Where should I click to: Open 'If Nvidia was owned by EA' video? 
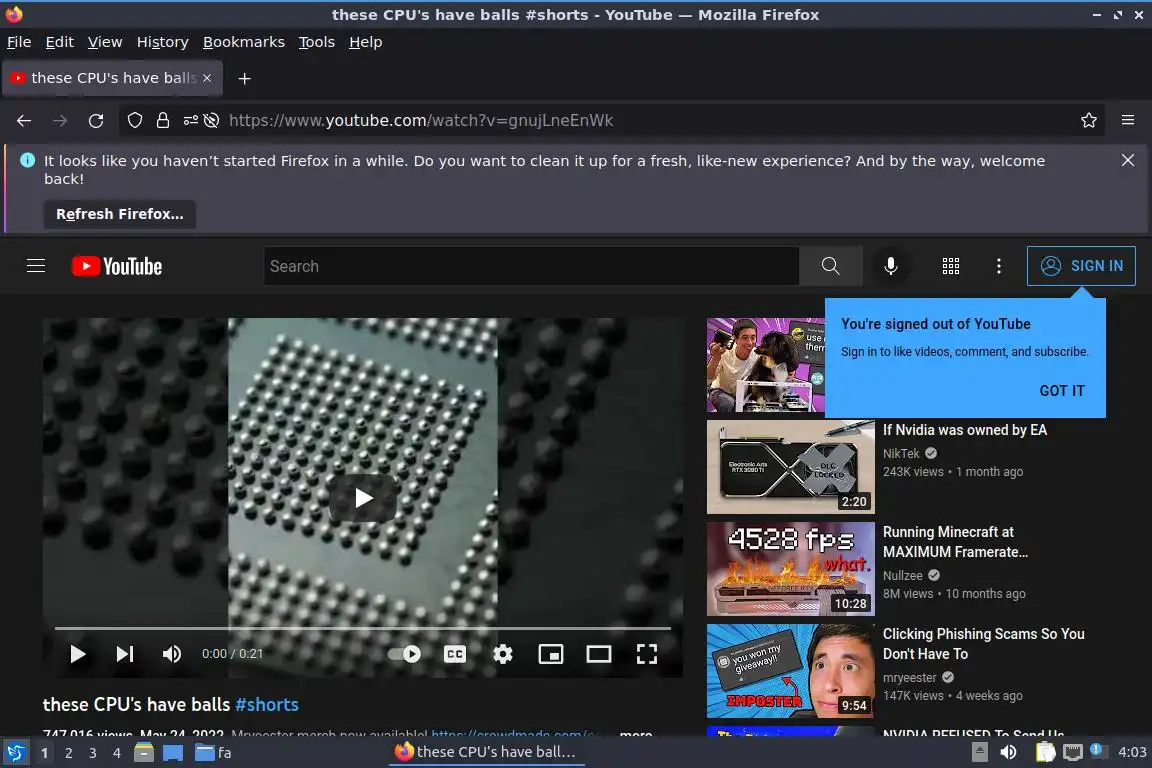[965, 430]
